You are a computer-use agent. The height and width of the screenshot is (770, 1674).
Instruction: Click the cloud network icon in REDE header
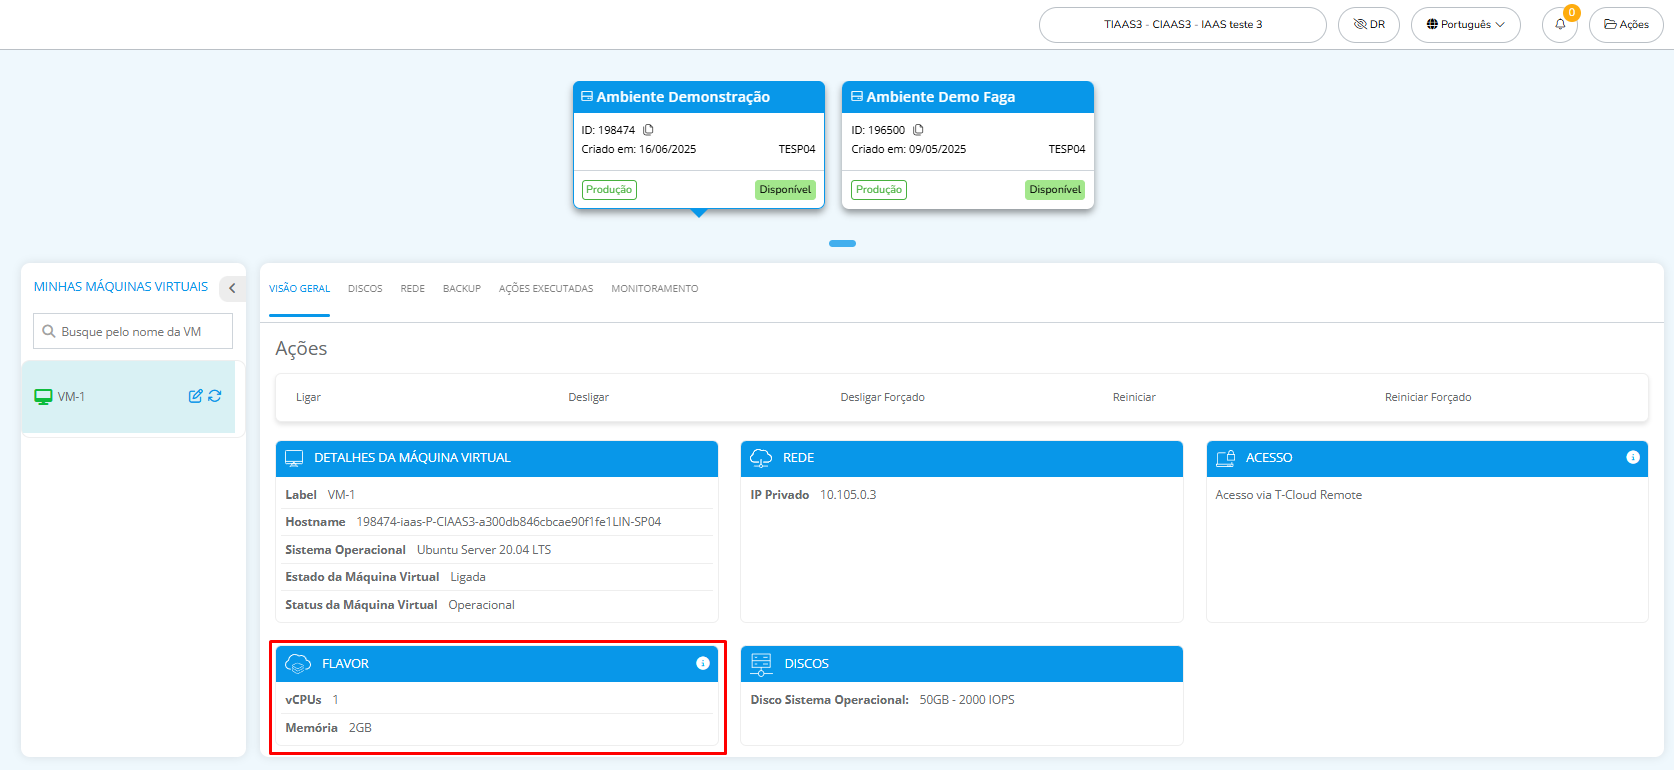click(761, 458)
